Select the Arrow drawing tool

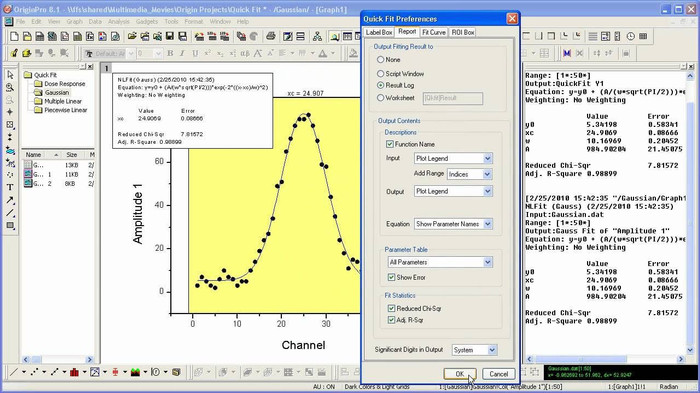(10, 200)
